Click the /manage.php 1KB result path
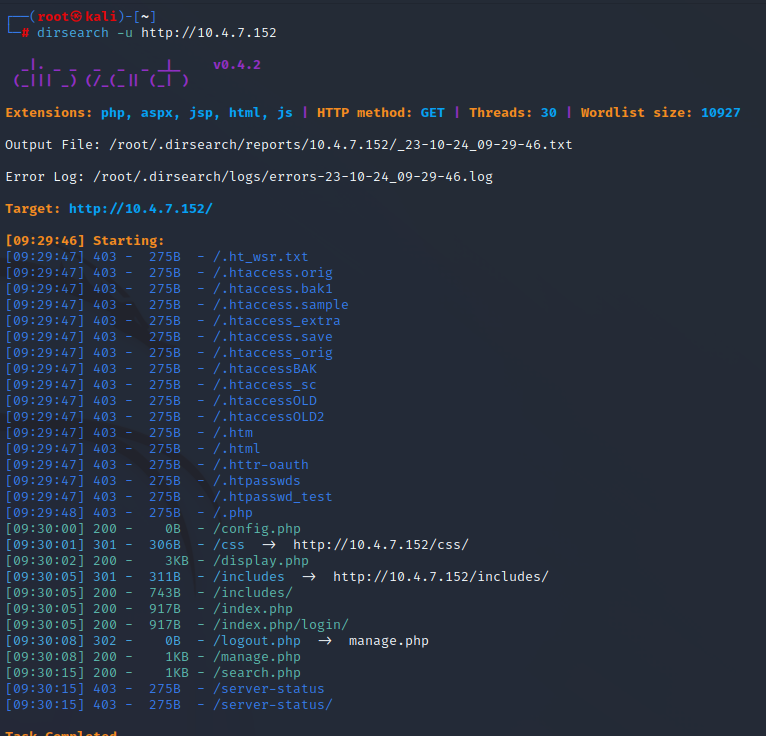766x736 pixels. (x=257, y=657)
